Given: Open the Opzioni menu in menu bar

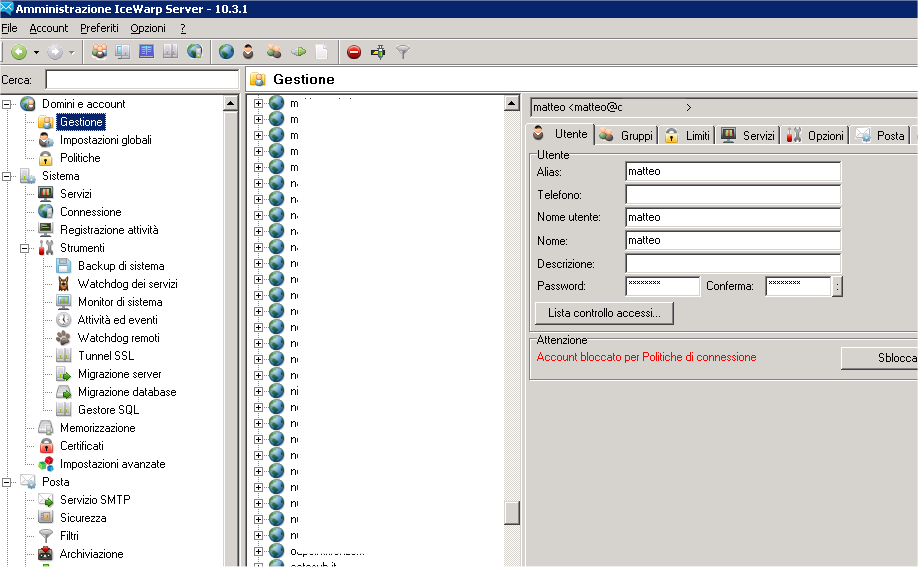Looking at the screenshot, I should click(x=148, y=28).
